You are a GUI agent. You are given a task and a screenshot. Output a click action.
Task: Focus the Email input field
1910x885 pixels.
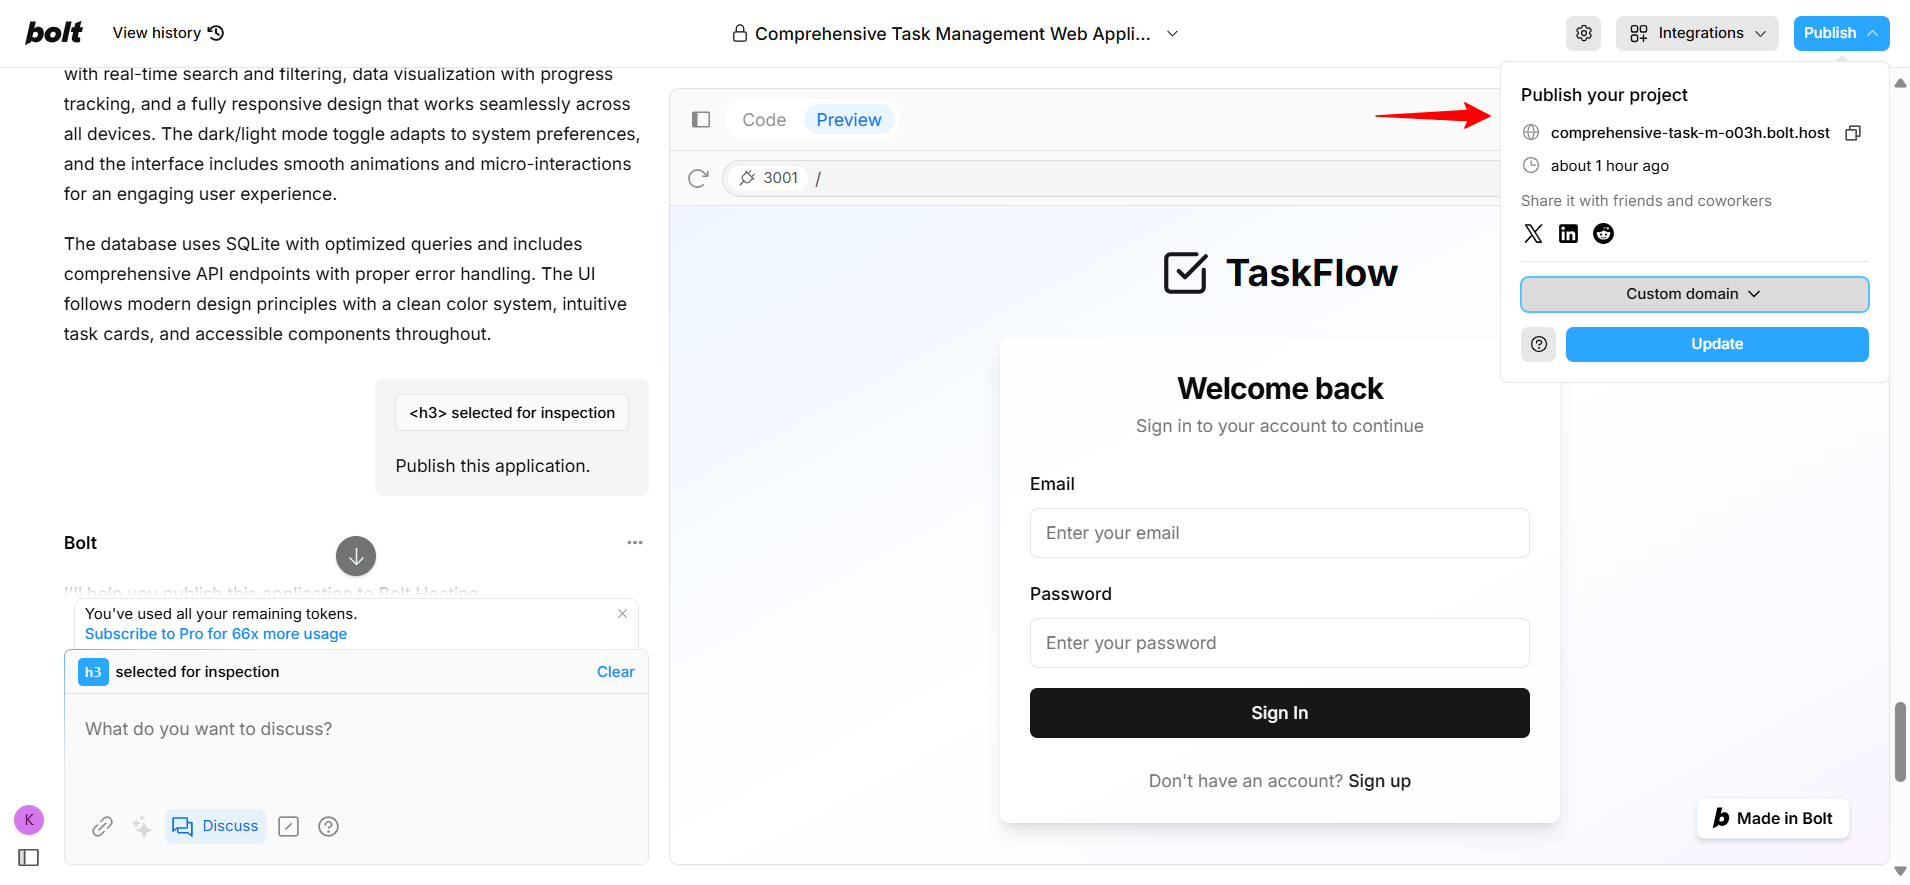coord(1279,533)
